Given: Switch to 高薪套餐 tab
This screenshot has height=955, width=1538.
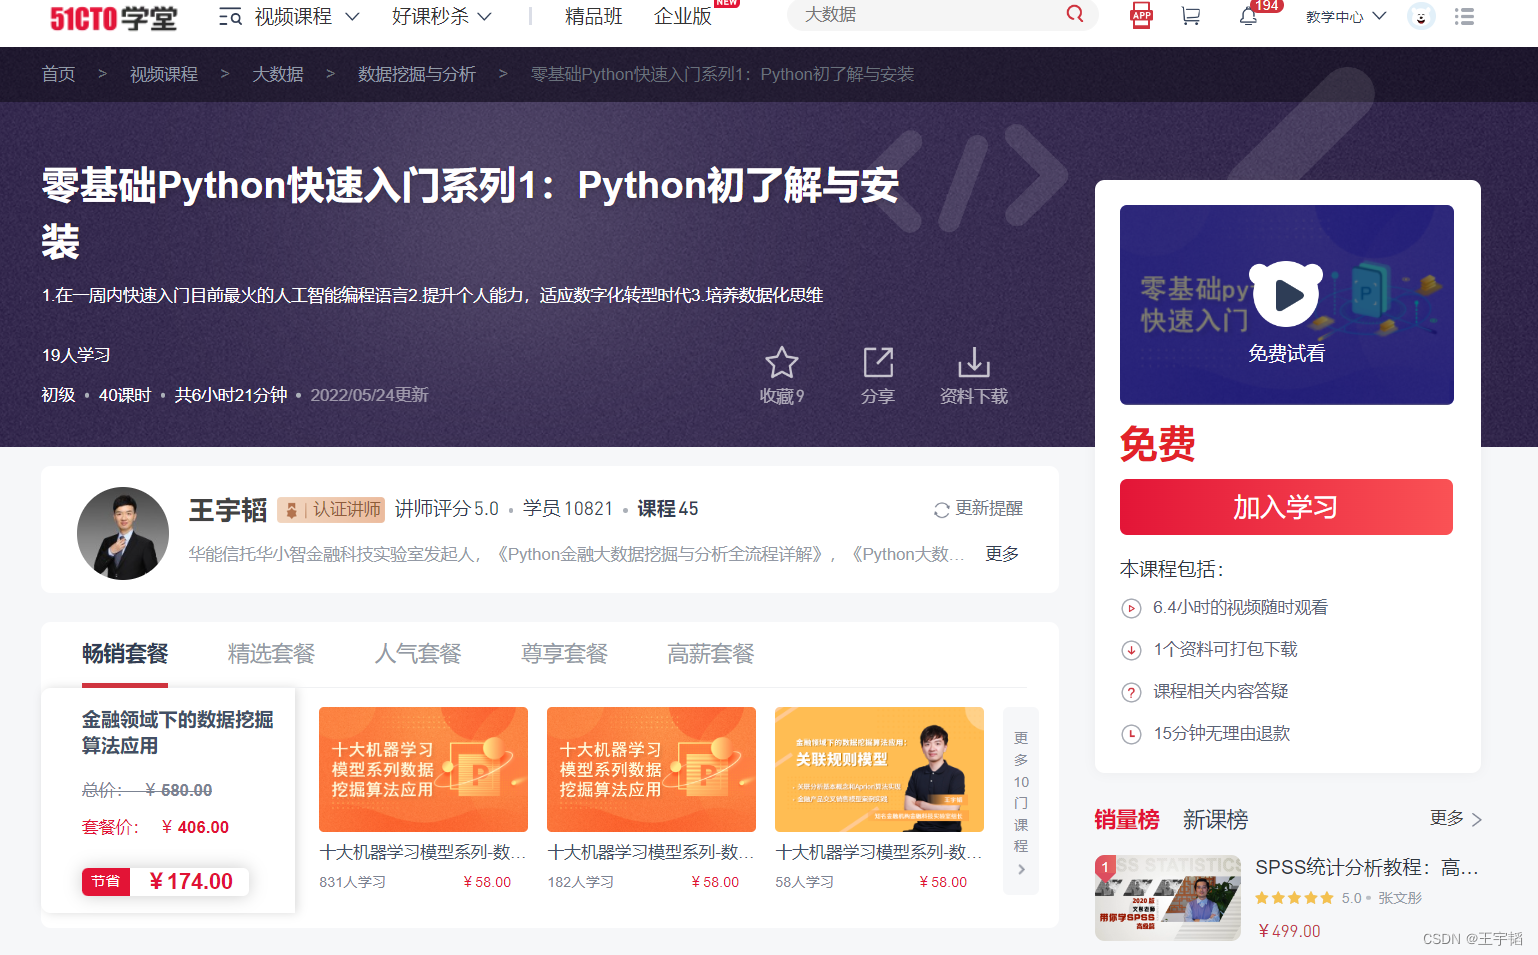Looking at the screenshot, I should pyautogui.click(x=710, y=654).
